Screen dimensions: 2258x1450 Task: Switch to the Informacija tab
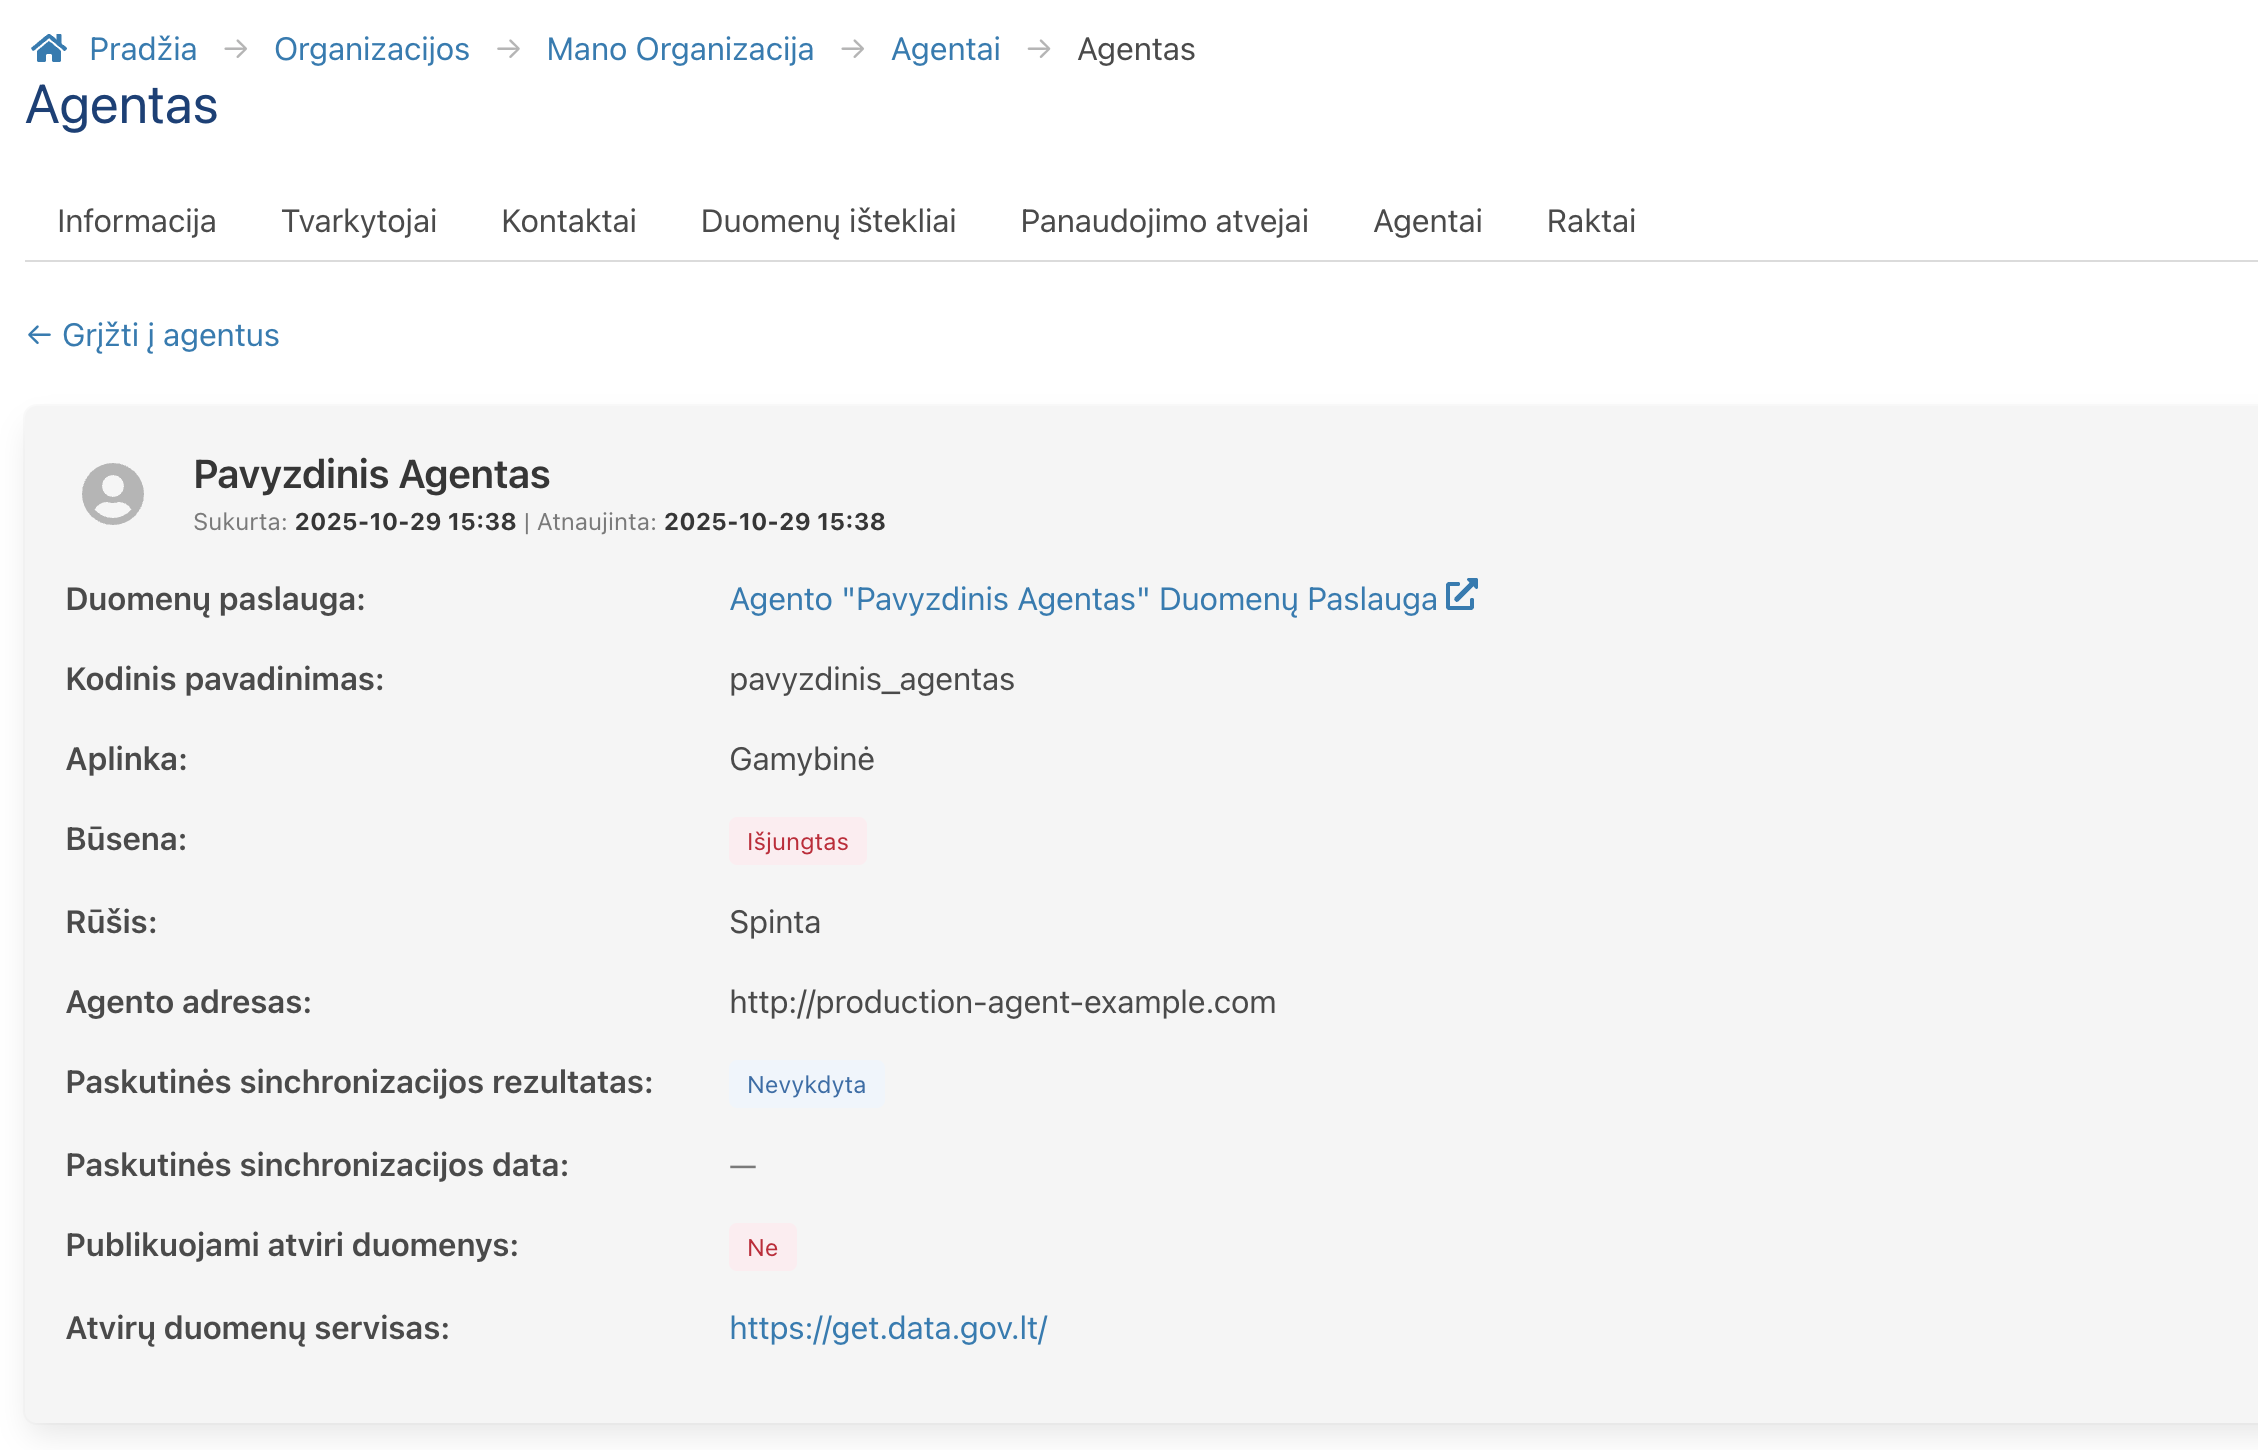(137, 221)
